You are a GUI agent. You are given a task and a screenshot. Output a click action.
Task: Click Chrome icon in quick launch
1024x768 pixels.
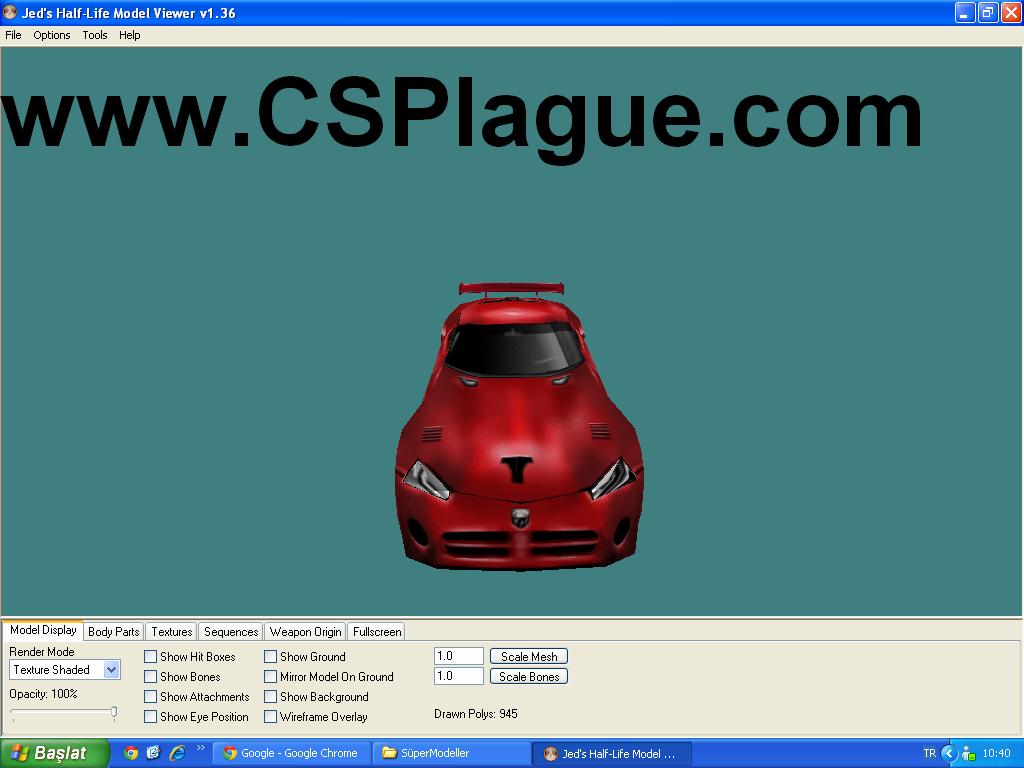pos(131,753)
